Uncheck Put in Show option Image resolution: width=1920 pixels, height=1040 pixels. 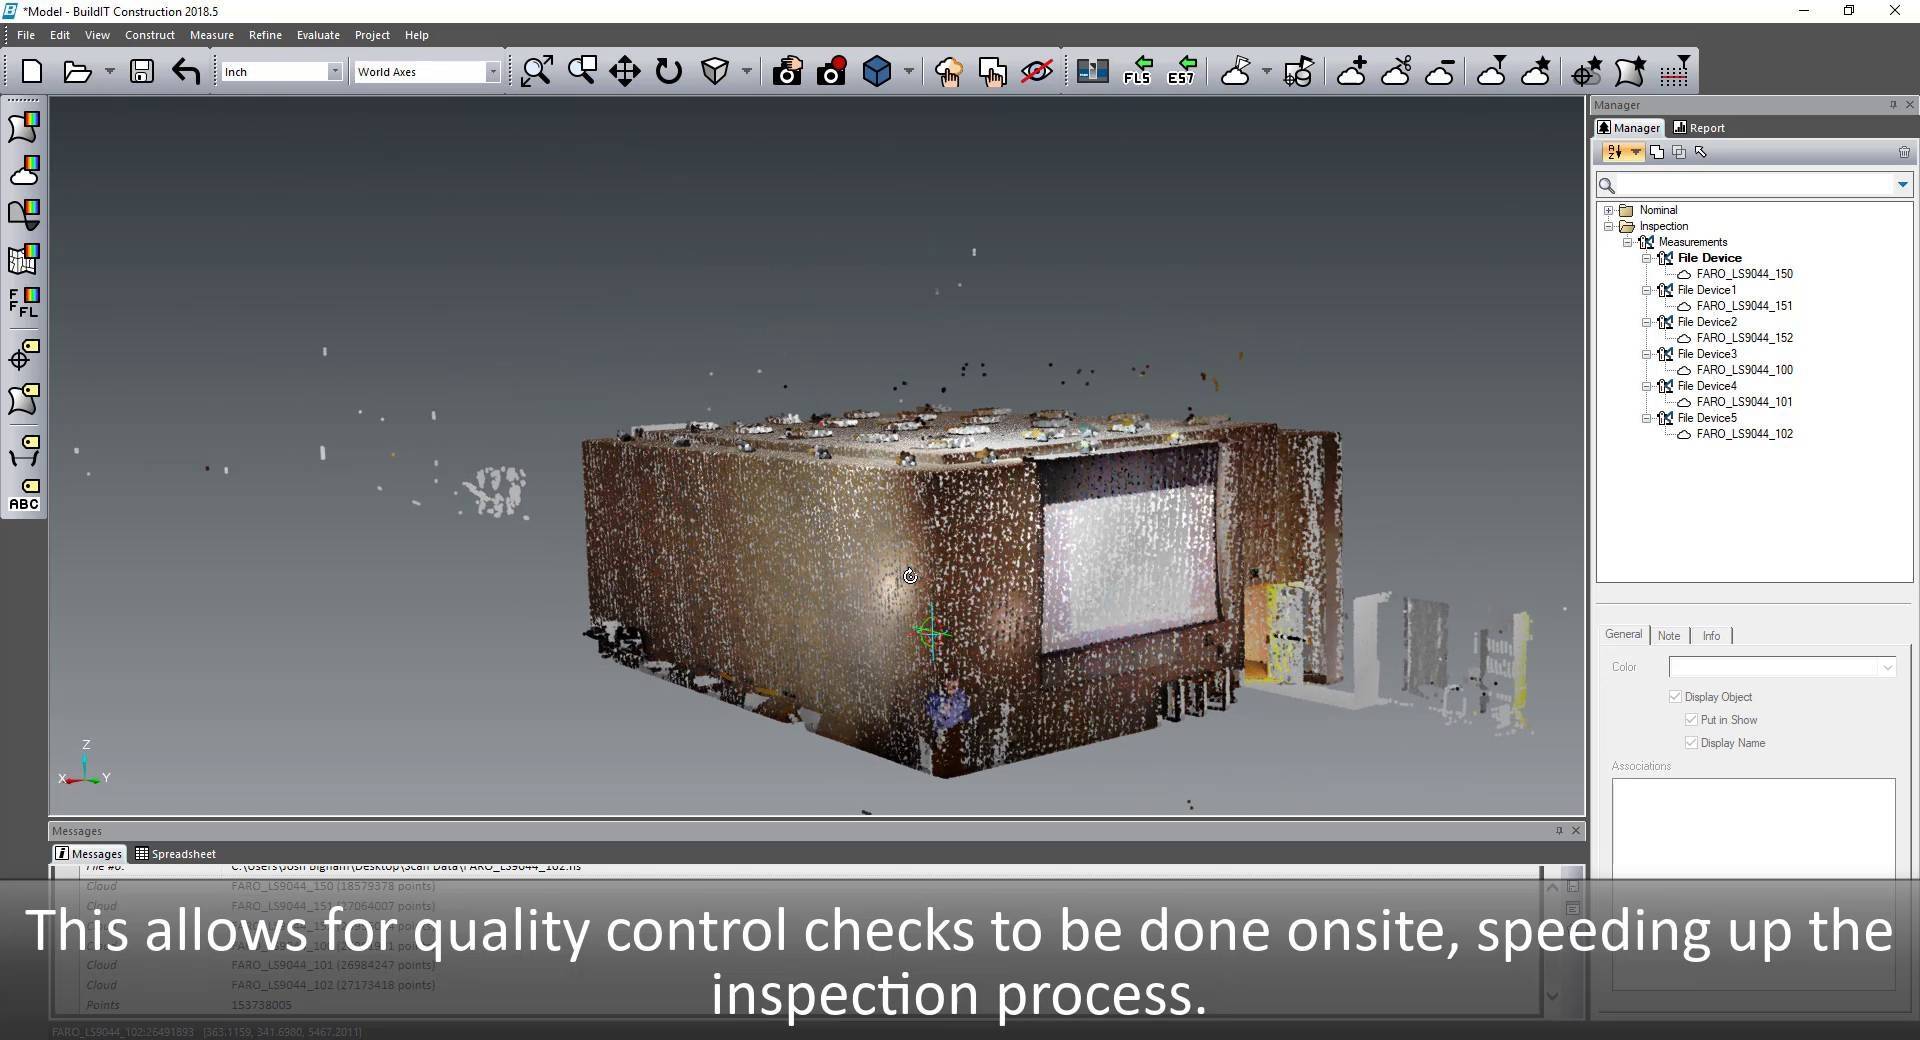(1691, 719)
